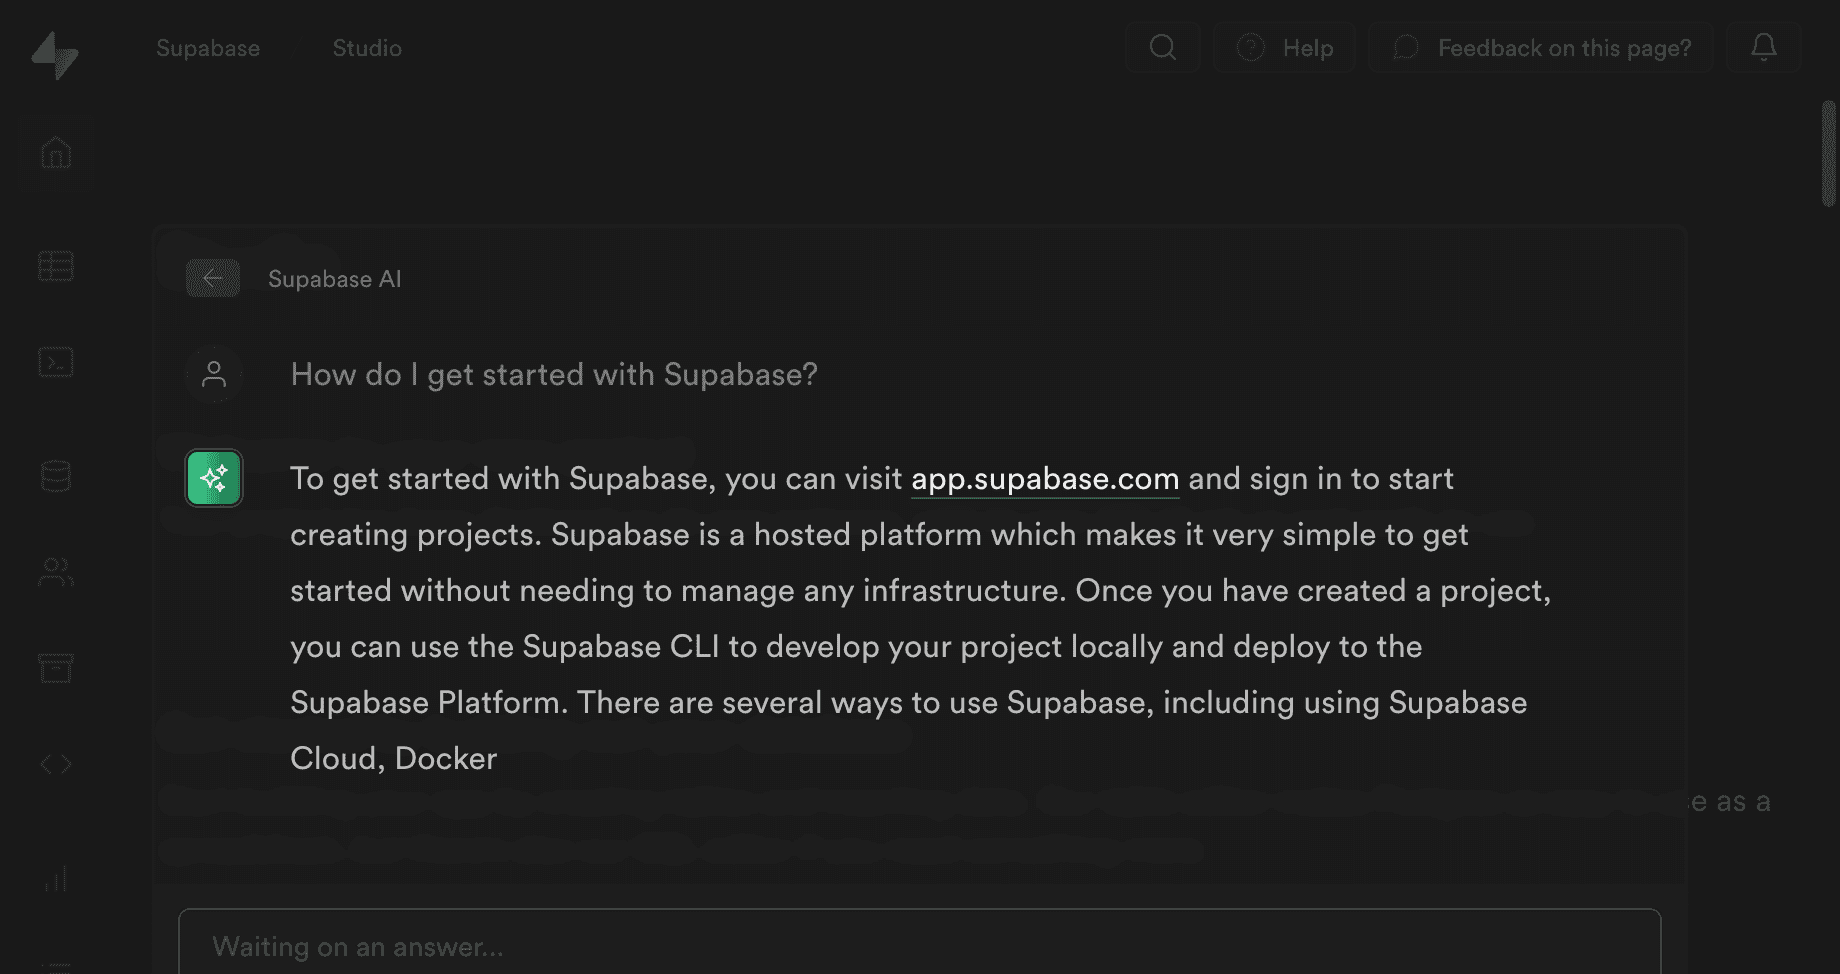The image size is (1840, 974).
Task: Open the Authentication users icon
Action: (x=56, y=572)
